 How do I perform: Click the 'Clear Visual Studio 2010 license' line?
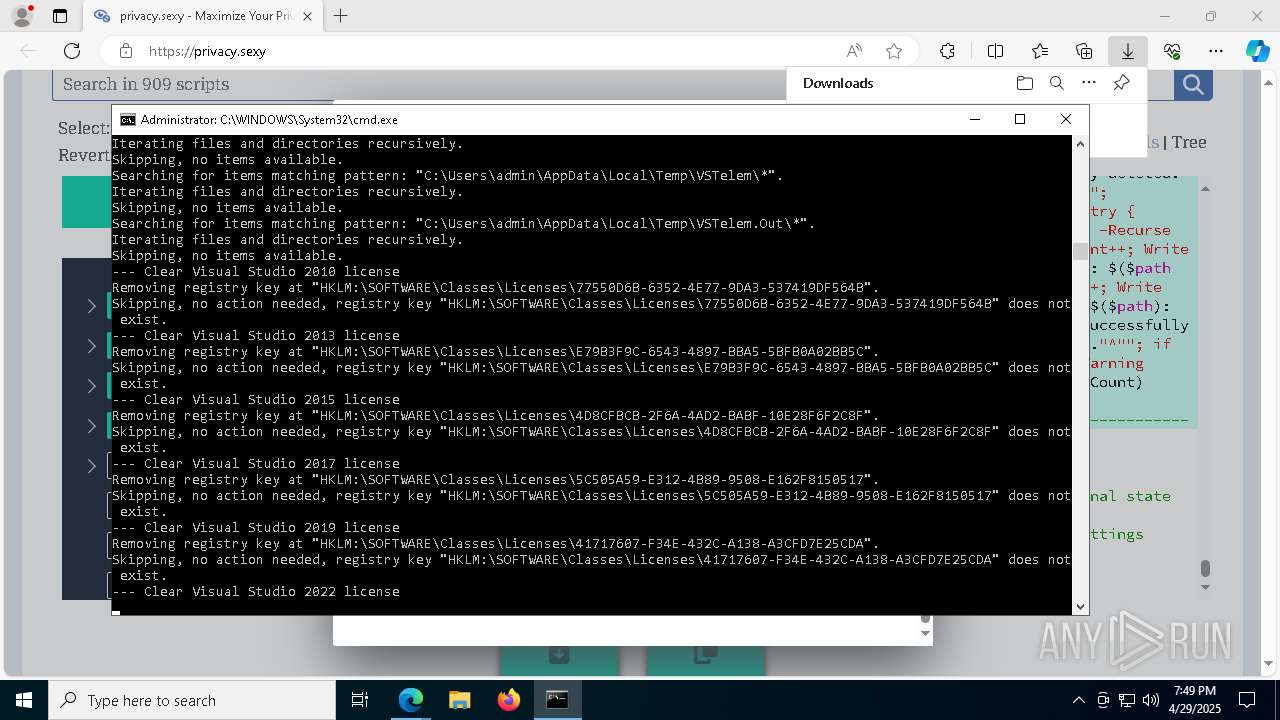point(255,271)
